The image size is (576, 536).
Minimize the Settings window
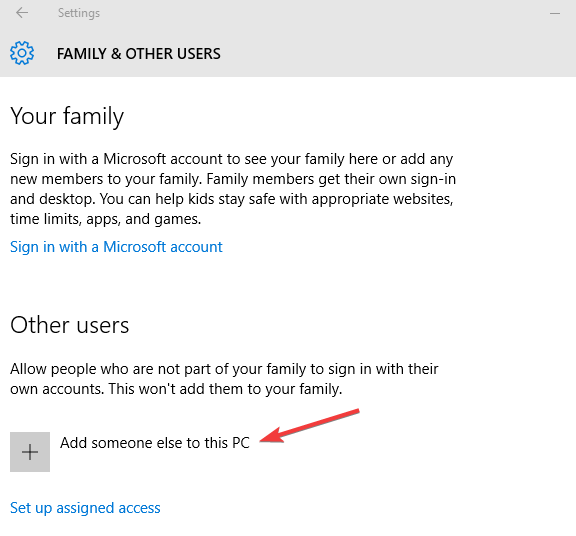click(555, 14)
